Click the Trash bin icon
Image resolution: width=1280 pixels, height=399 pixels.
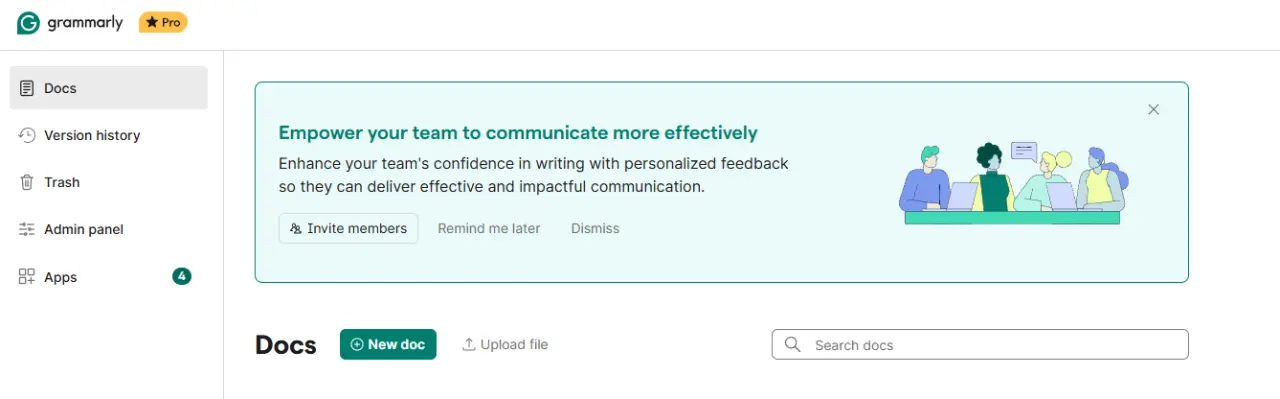[27, 182]
